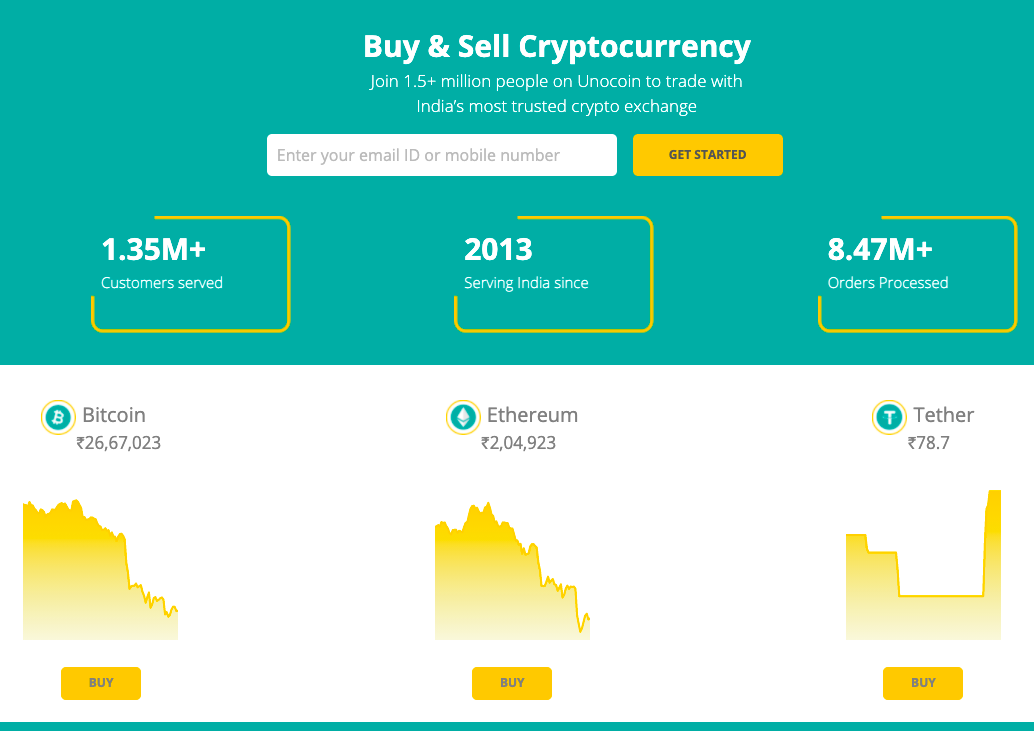
Task: Select the Bitcoin coin name
Action: 114,415
